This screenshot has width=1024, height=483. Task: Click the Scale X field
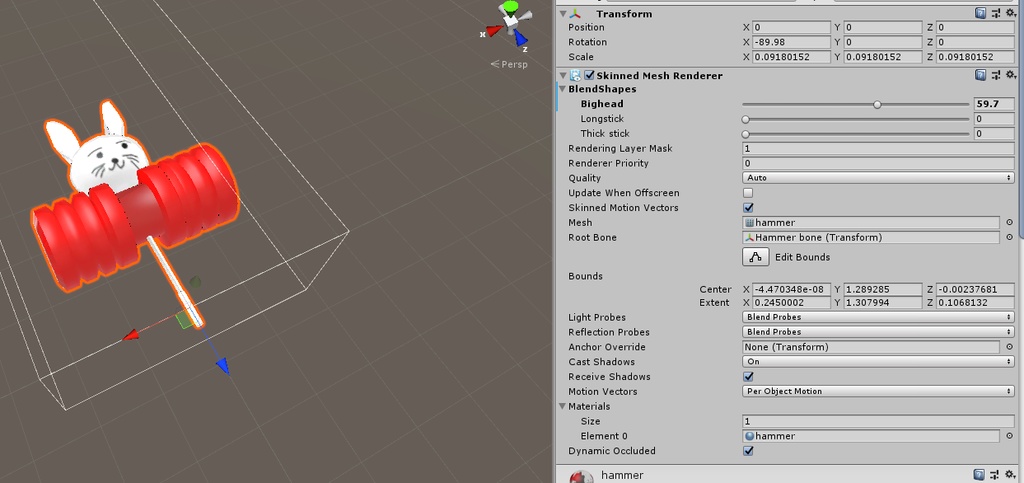click(791, 57)
